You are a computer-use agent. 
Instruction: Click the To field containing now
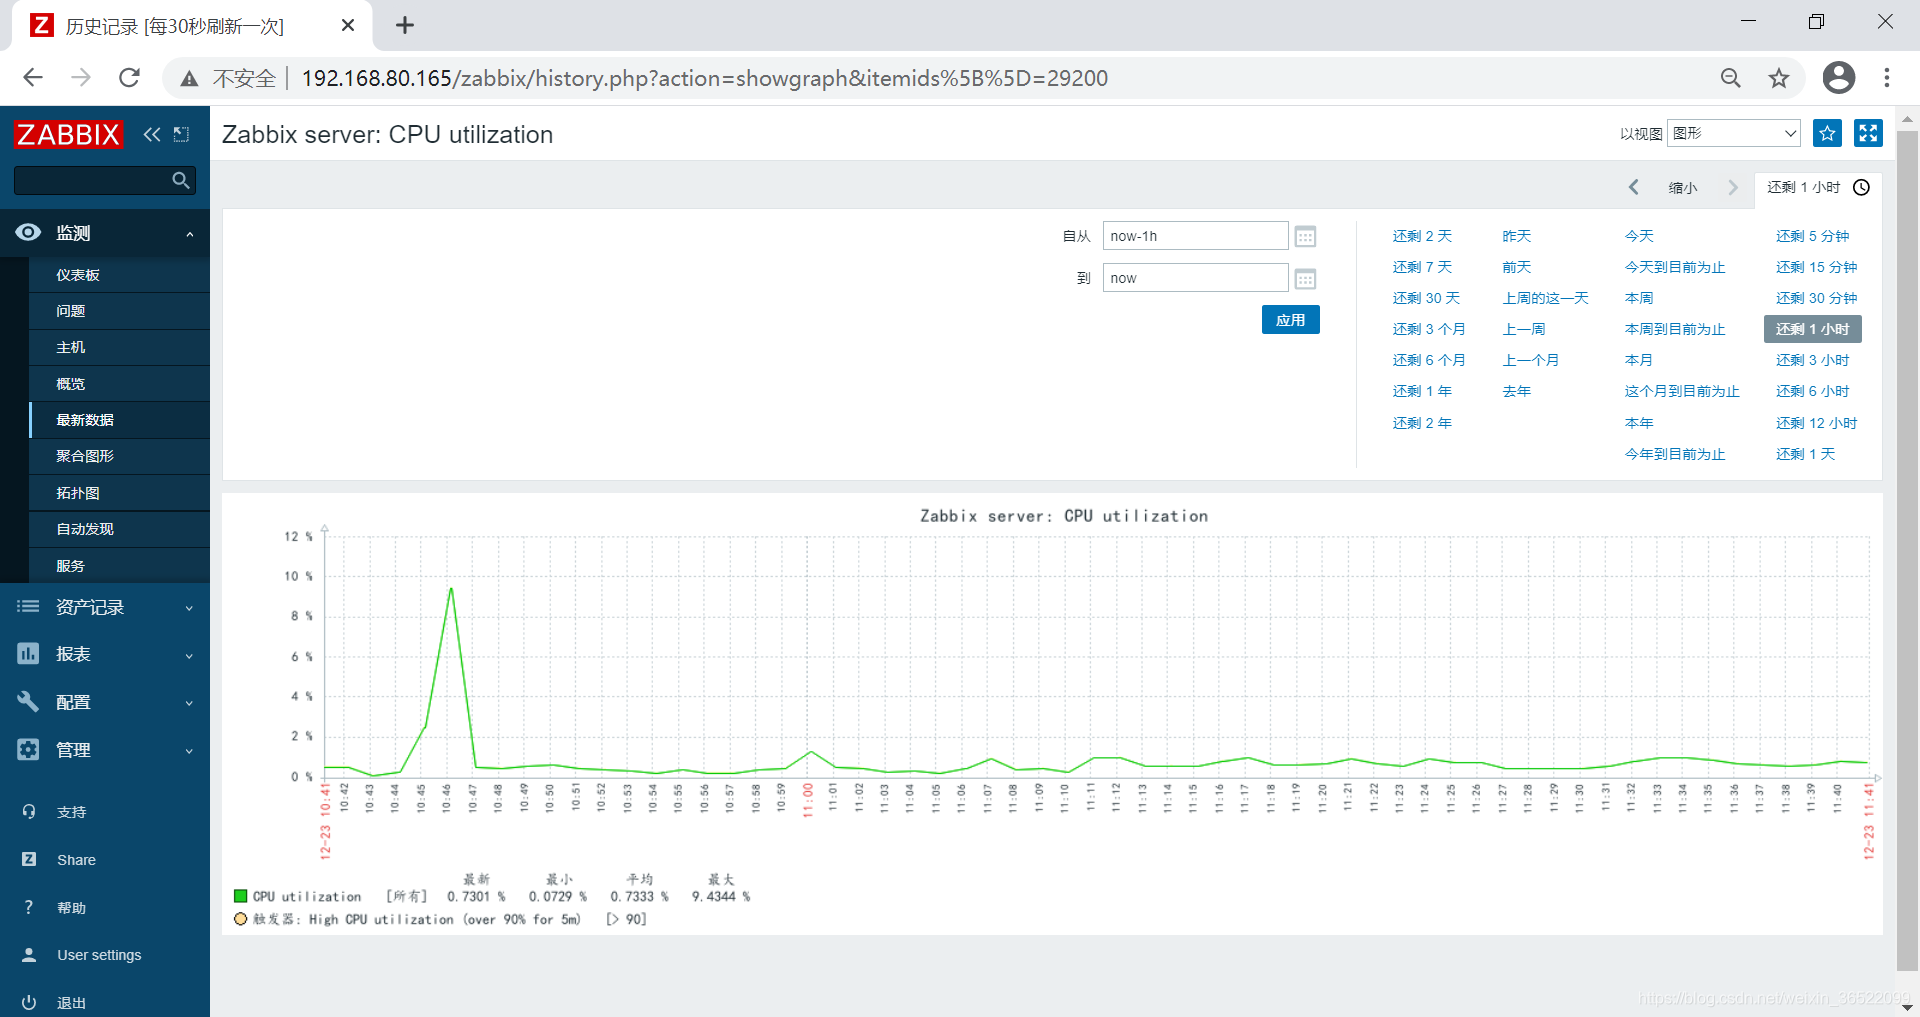(1195, 278)
